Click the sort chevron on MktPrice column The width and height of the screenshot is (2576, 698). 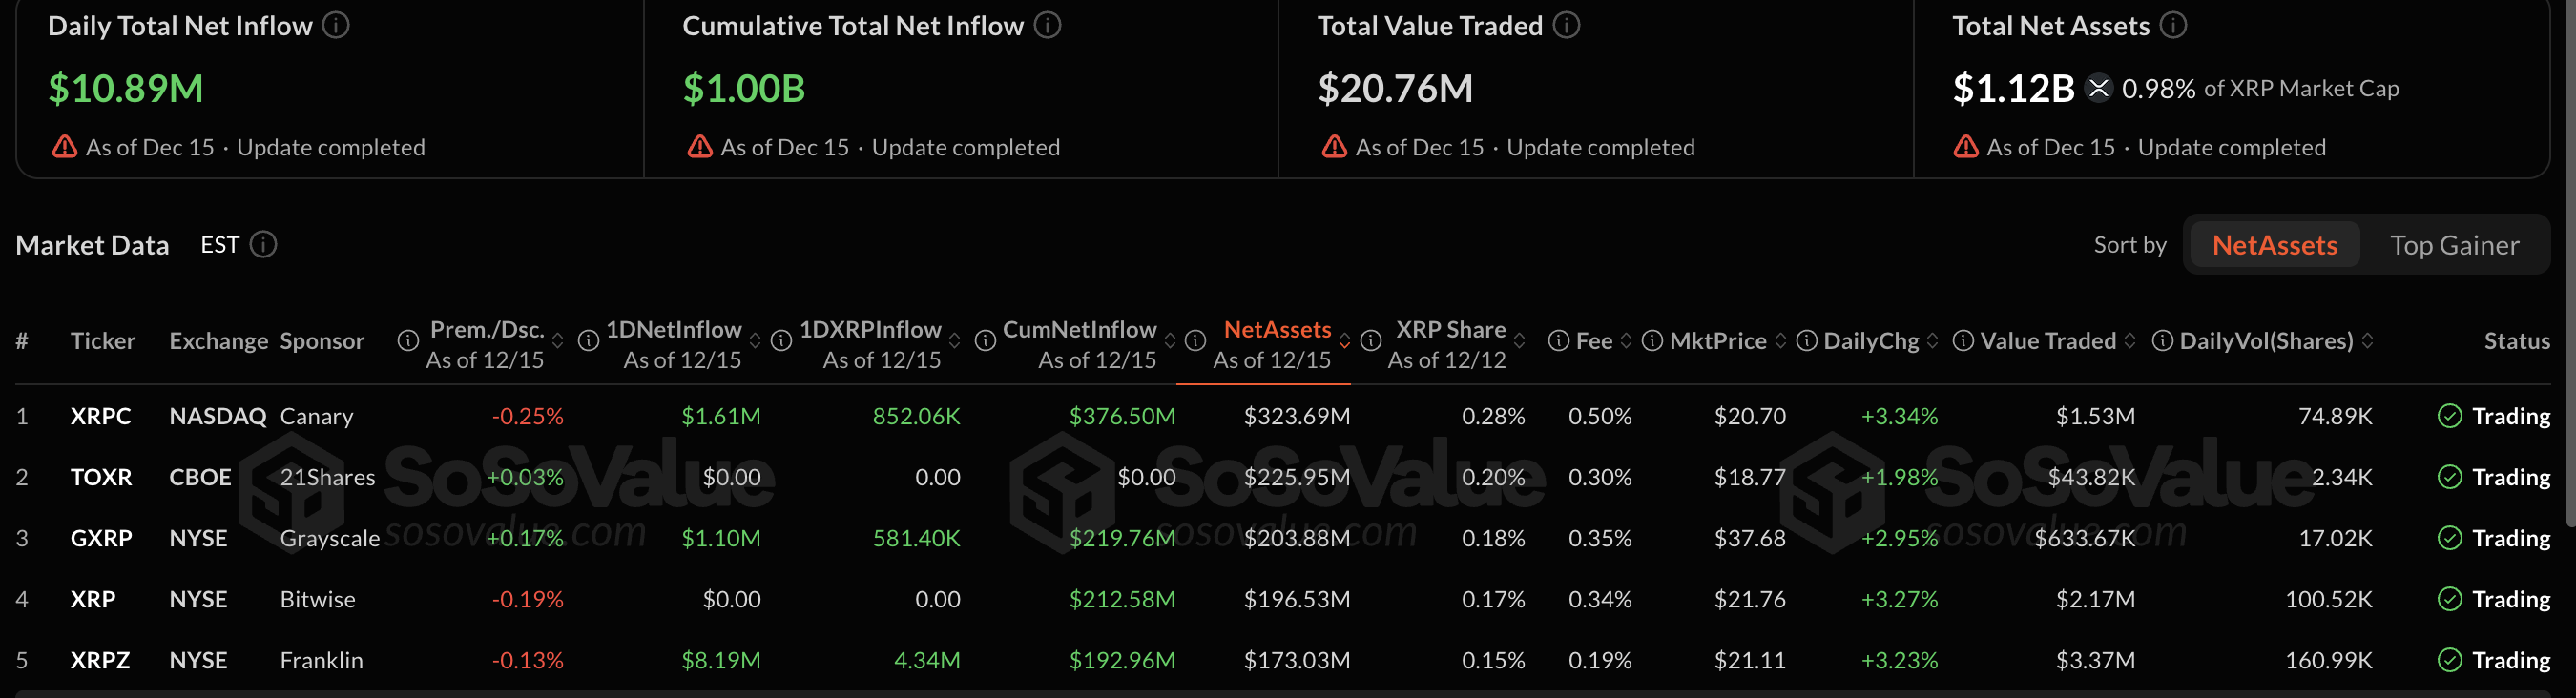point(1779,340)
